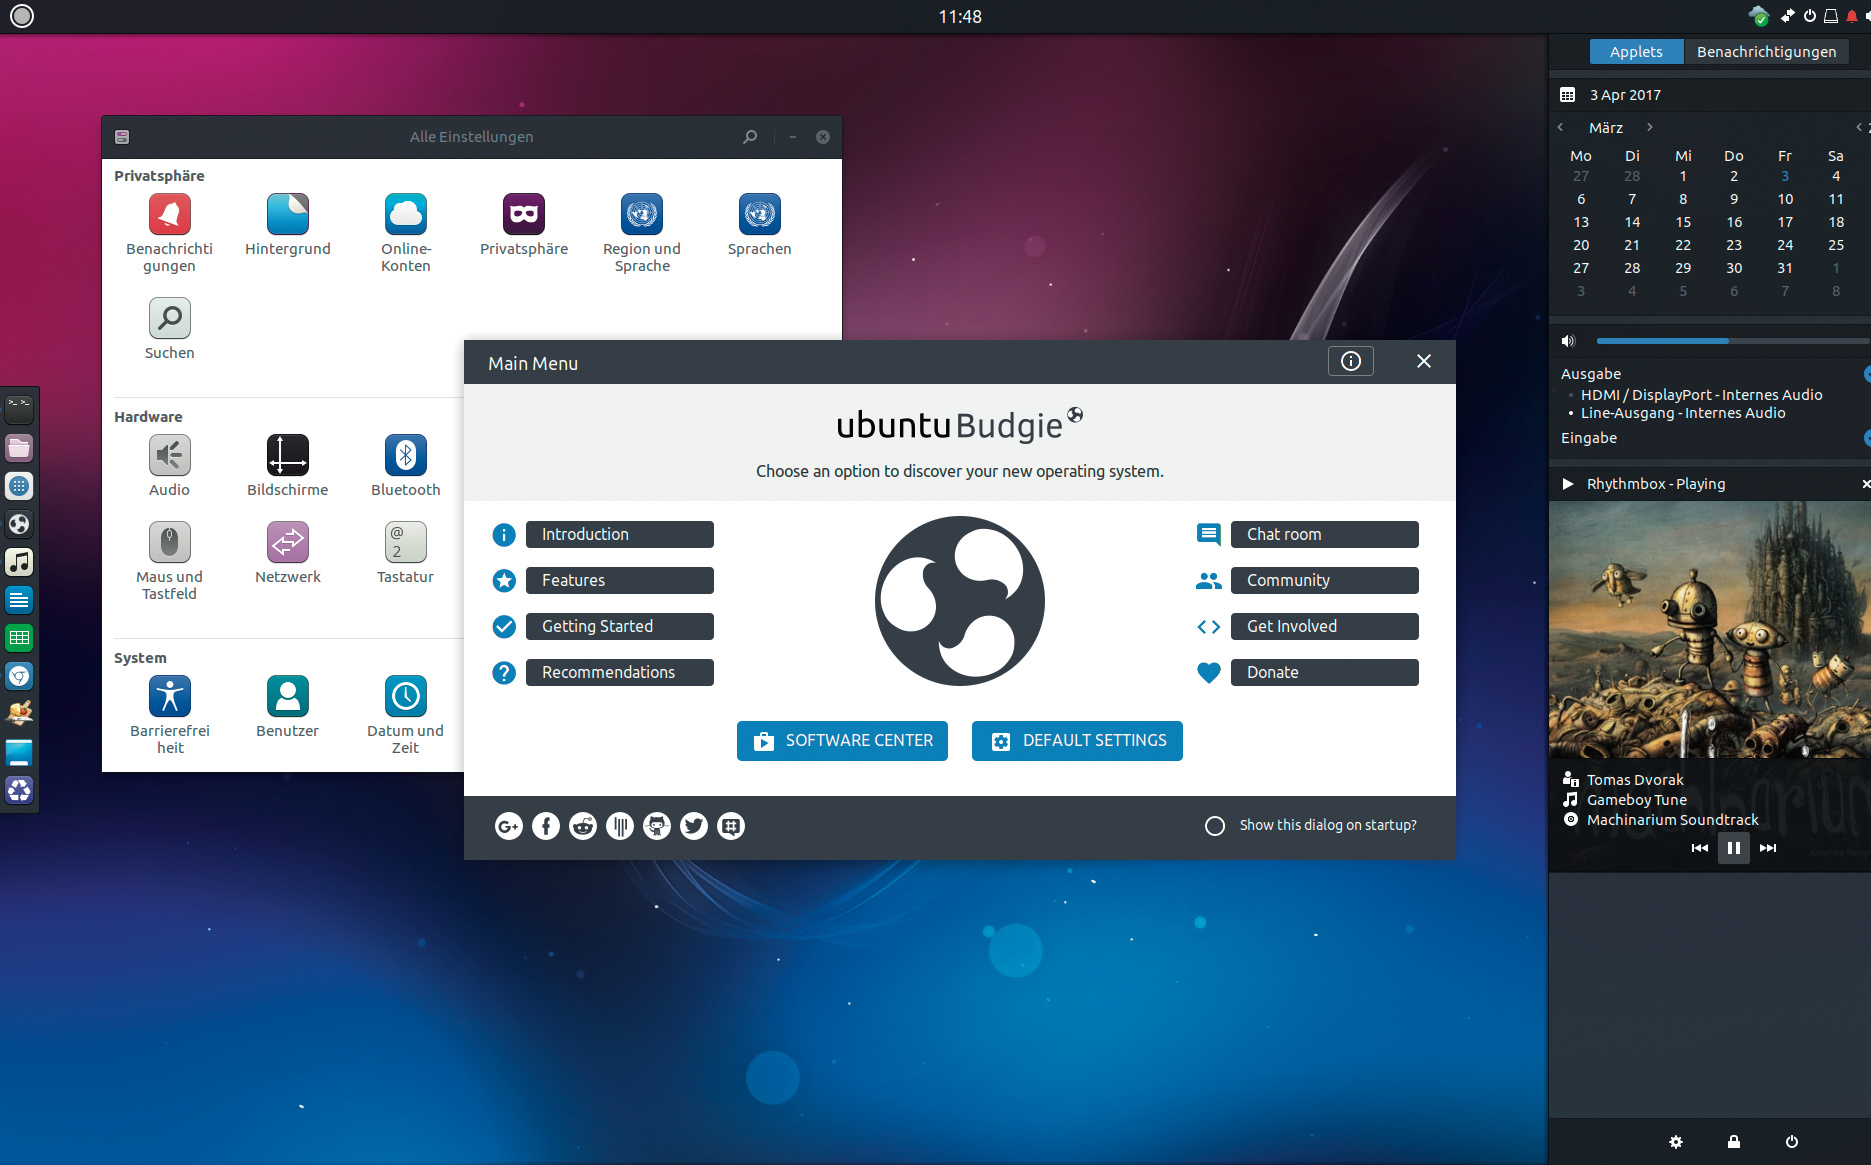The width and height of the screenshot is (1871, 1165).
Task: Open the power options at Raven bottom
Action: [x=1792, y=1142]
